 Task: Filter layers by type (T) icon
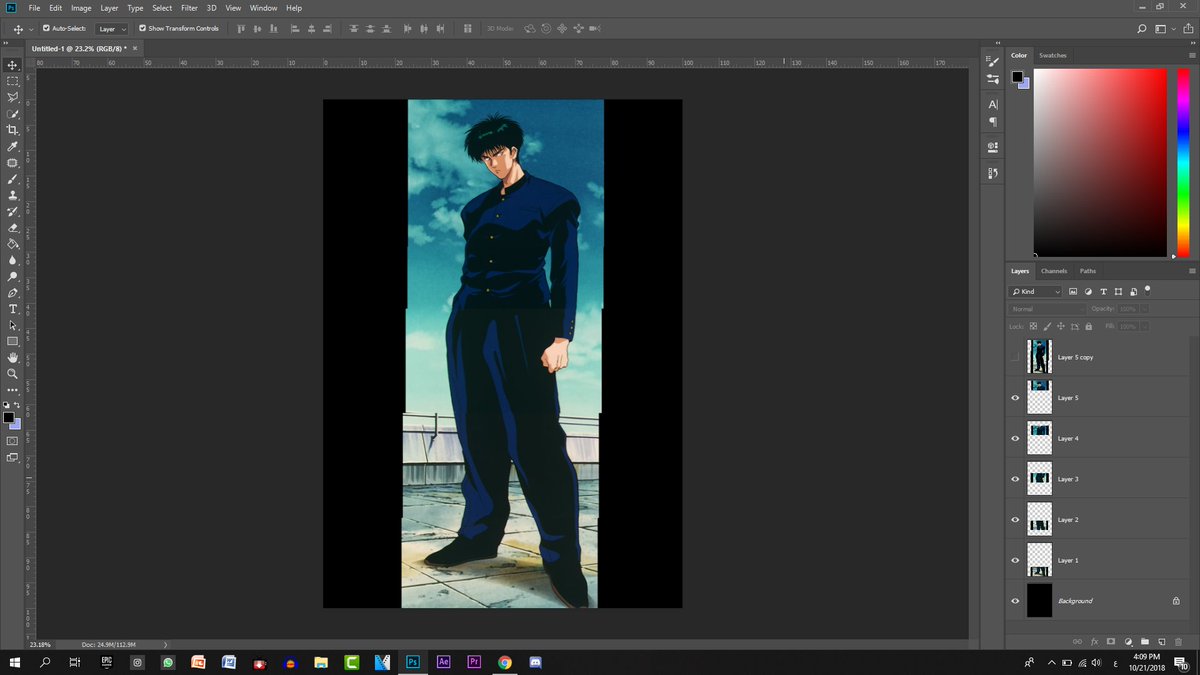1103,292
